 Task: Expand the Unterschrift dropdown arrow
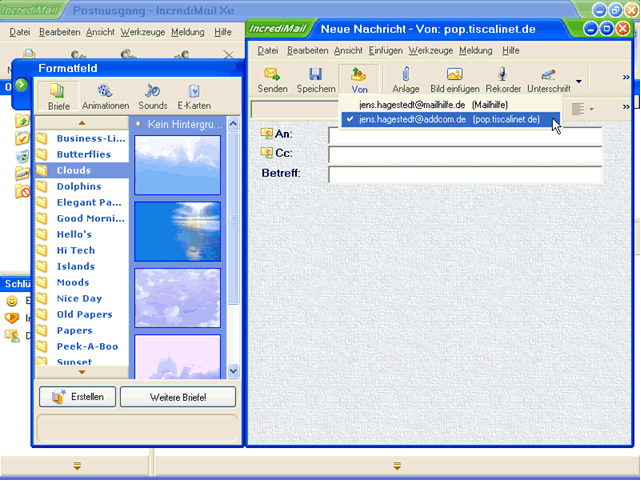[579, 81]
